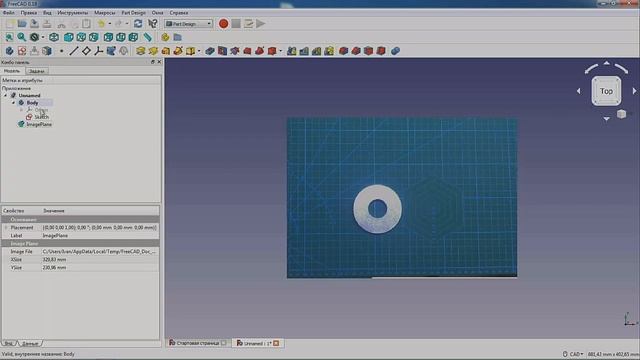Open the draw style icon

click(34, 38)
